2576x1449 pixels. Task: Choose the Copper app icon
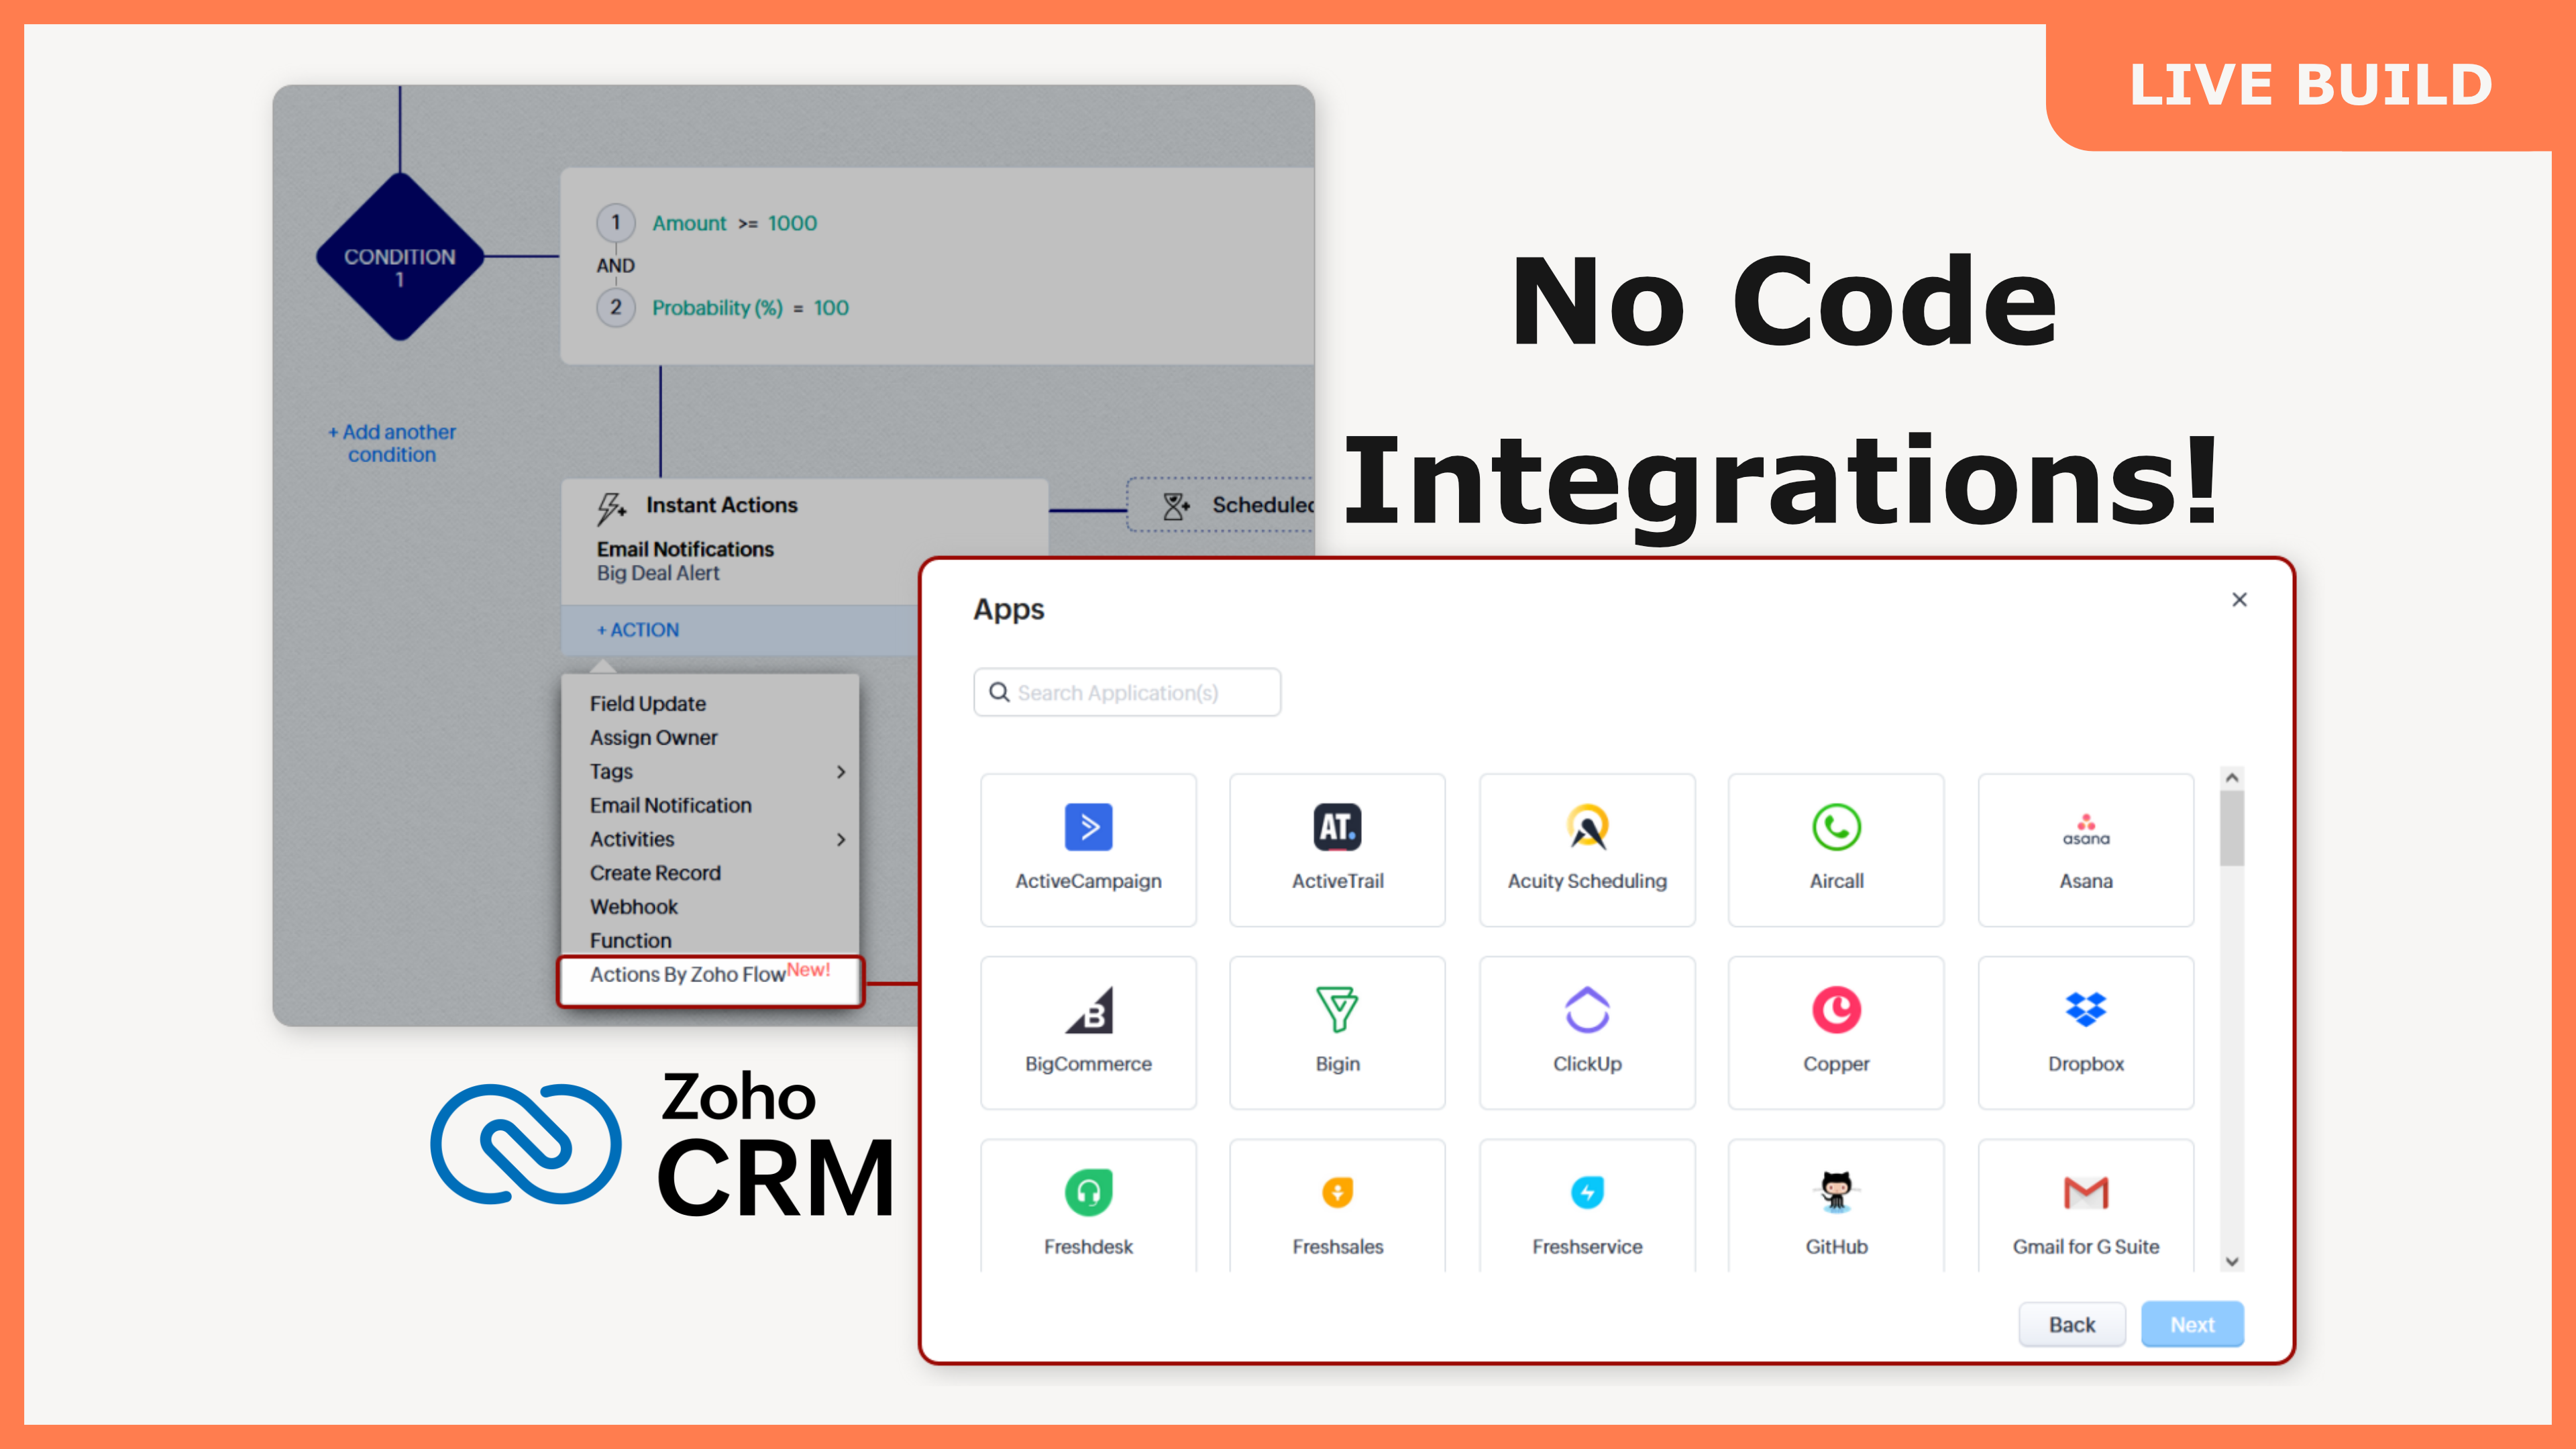point(1836,1010)
